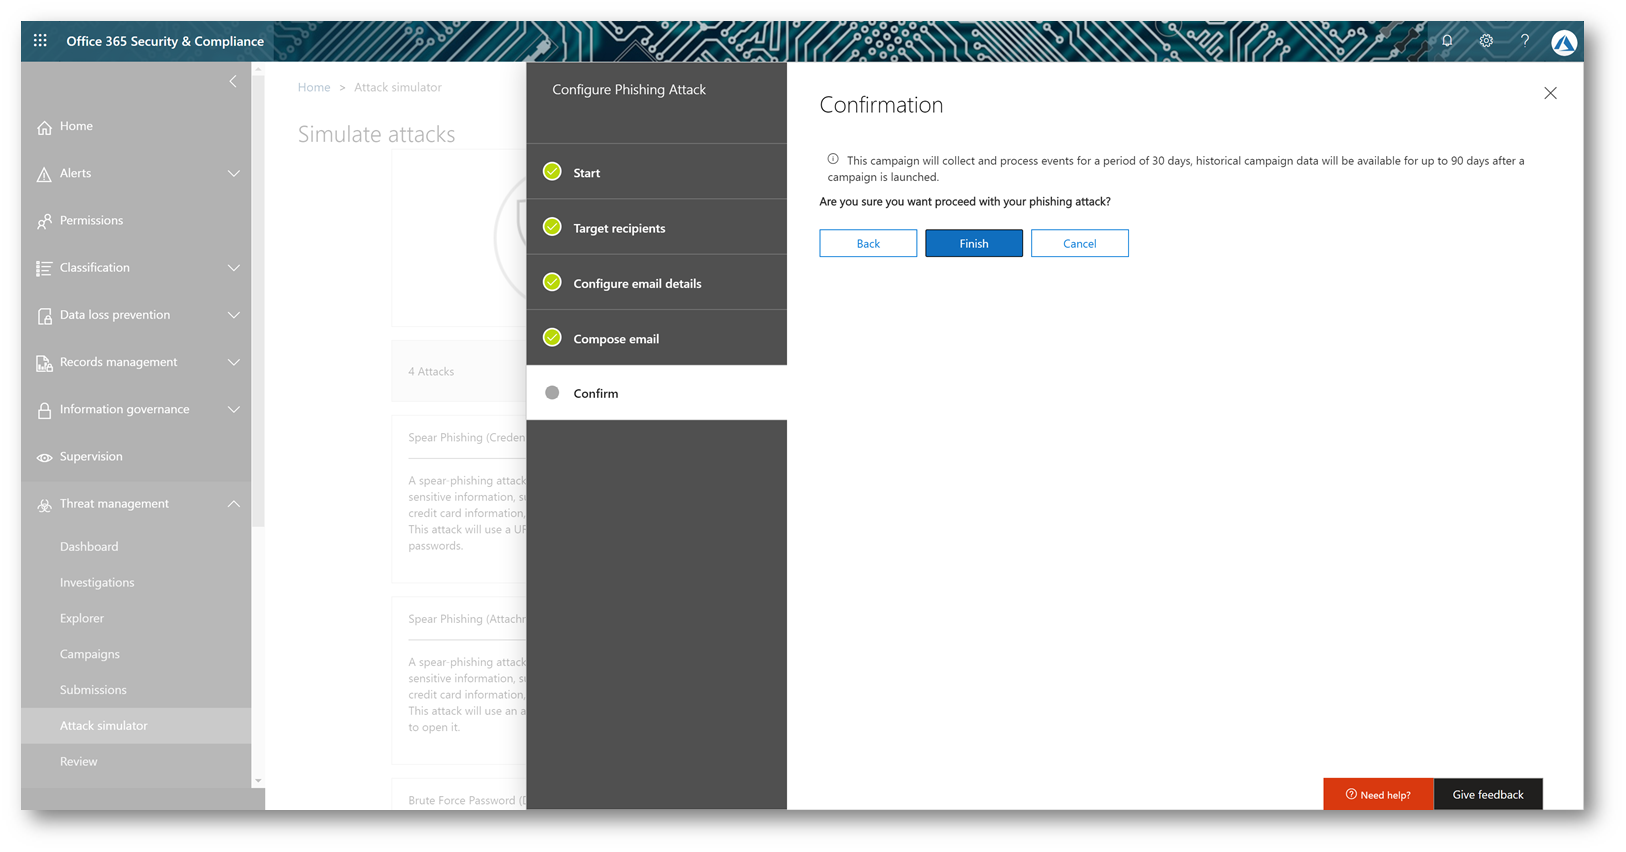Expand the Classification menu chevron
The image size is (1626, 852).
(x=234, y=268)
